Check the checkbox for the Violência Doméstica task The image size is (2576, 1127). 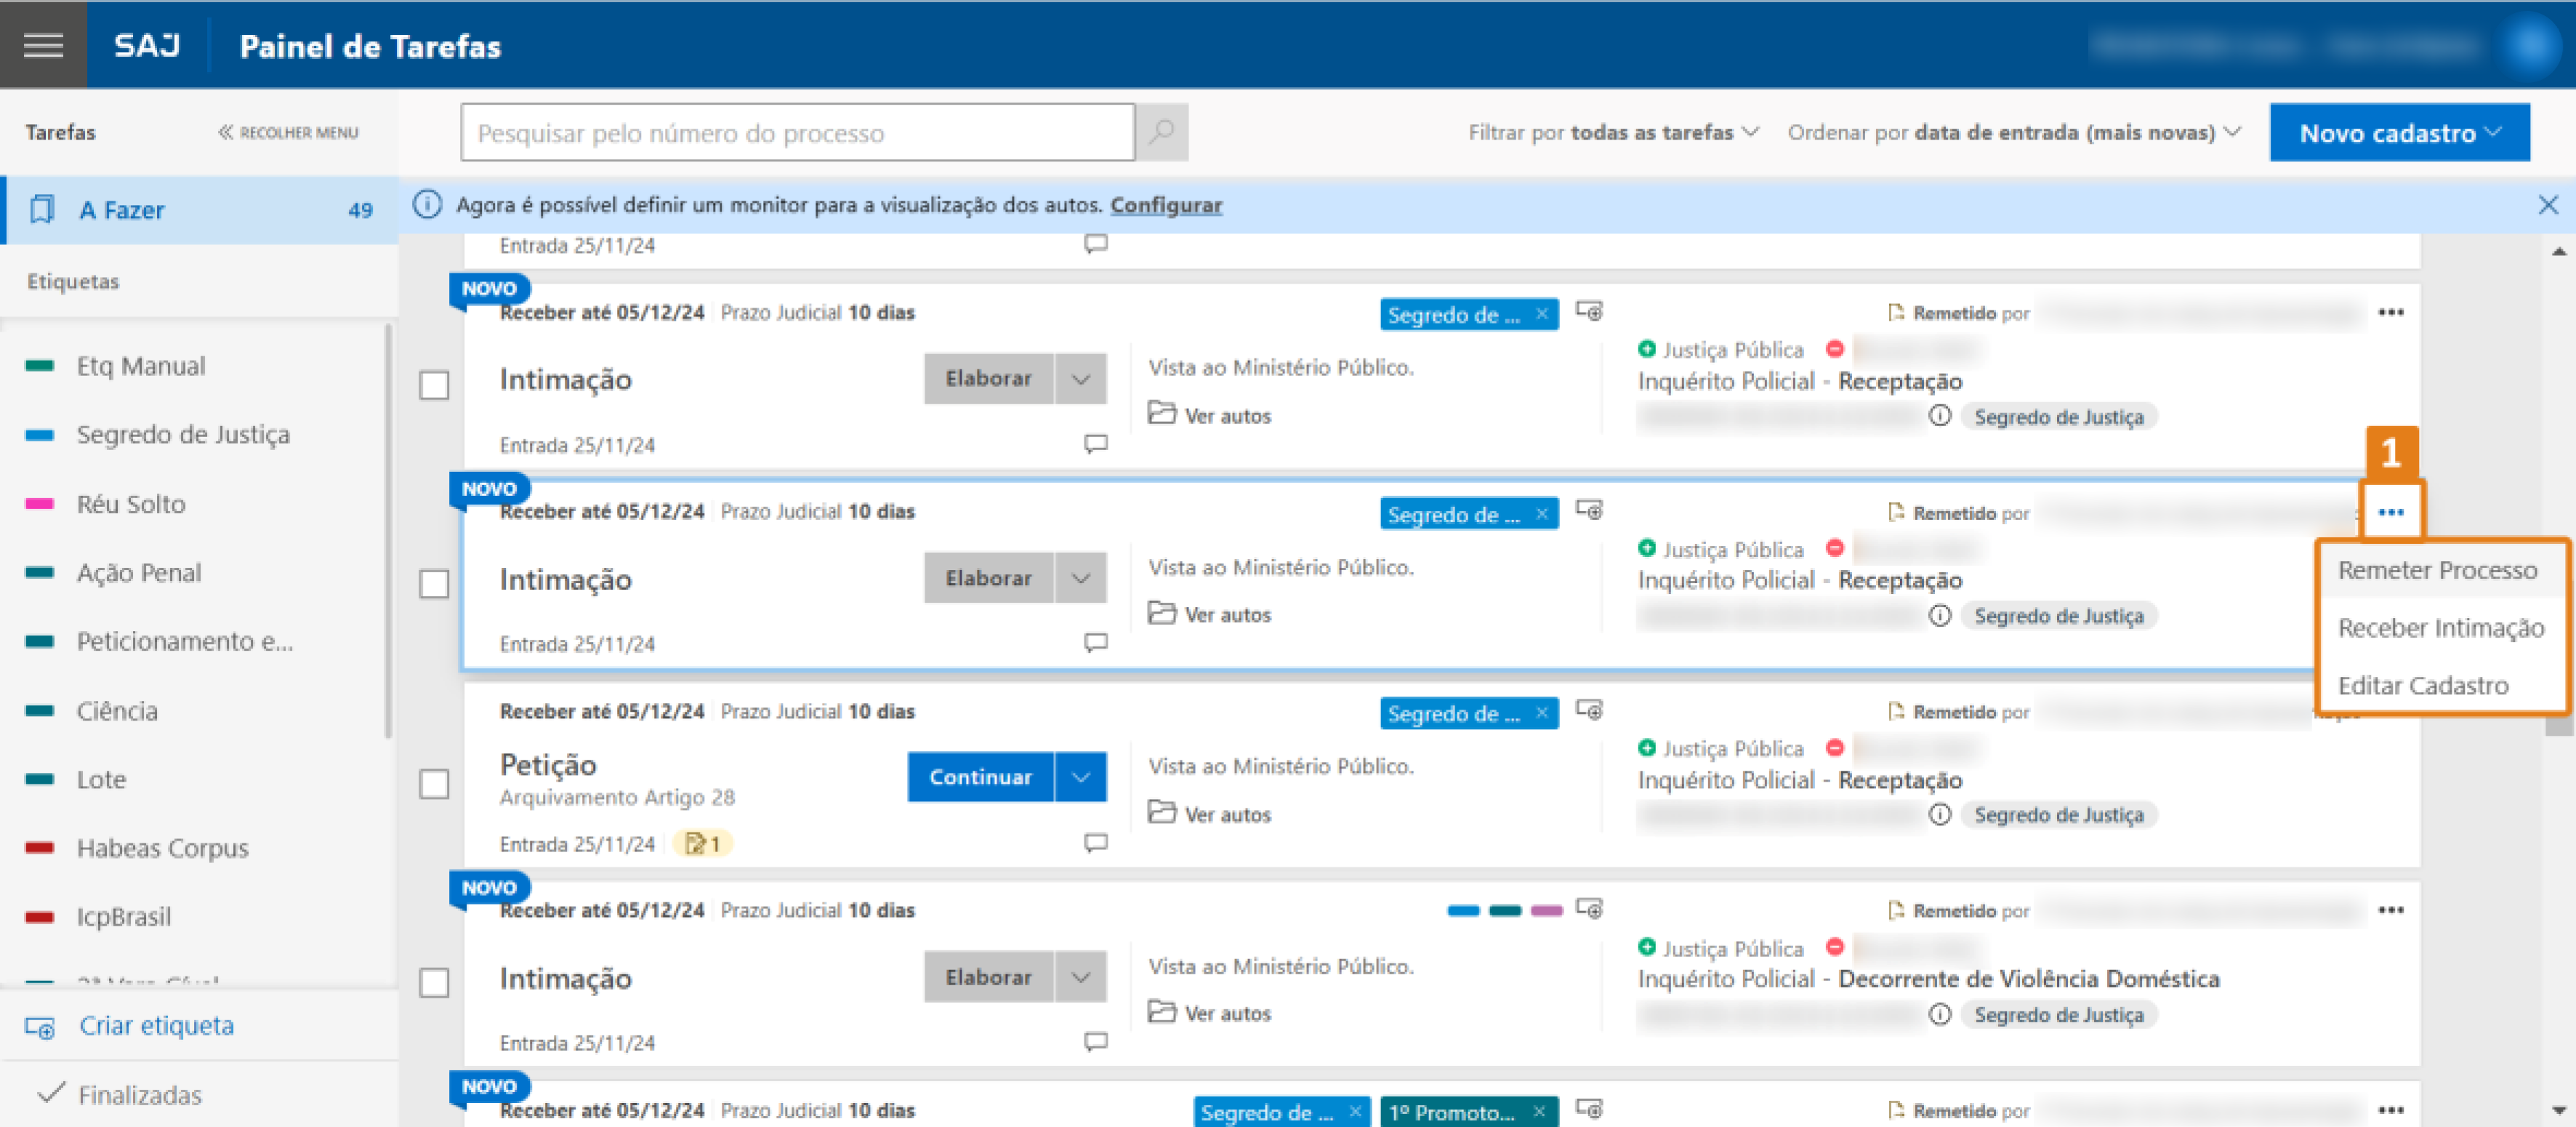[x=435, y=984]
